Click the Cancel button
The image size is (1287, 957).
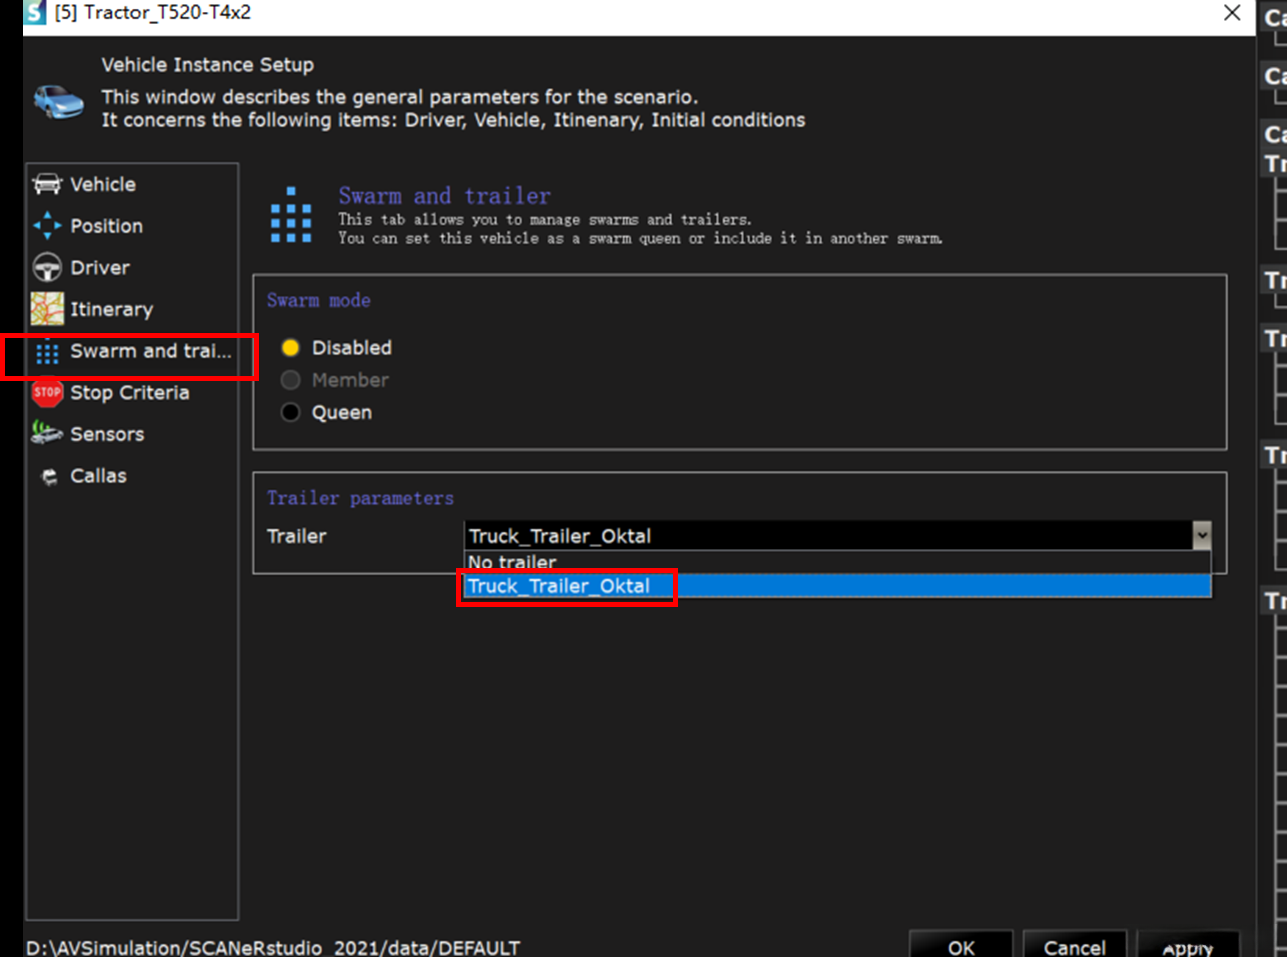tap(1075, 946)
